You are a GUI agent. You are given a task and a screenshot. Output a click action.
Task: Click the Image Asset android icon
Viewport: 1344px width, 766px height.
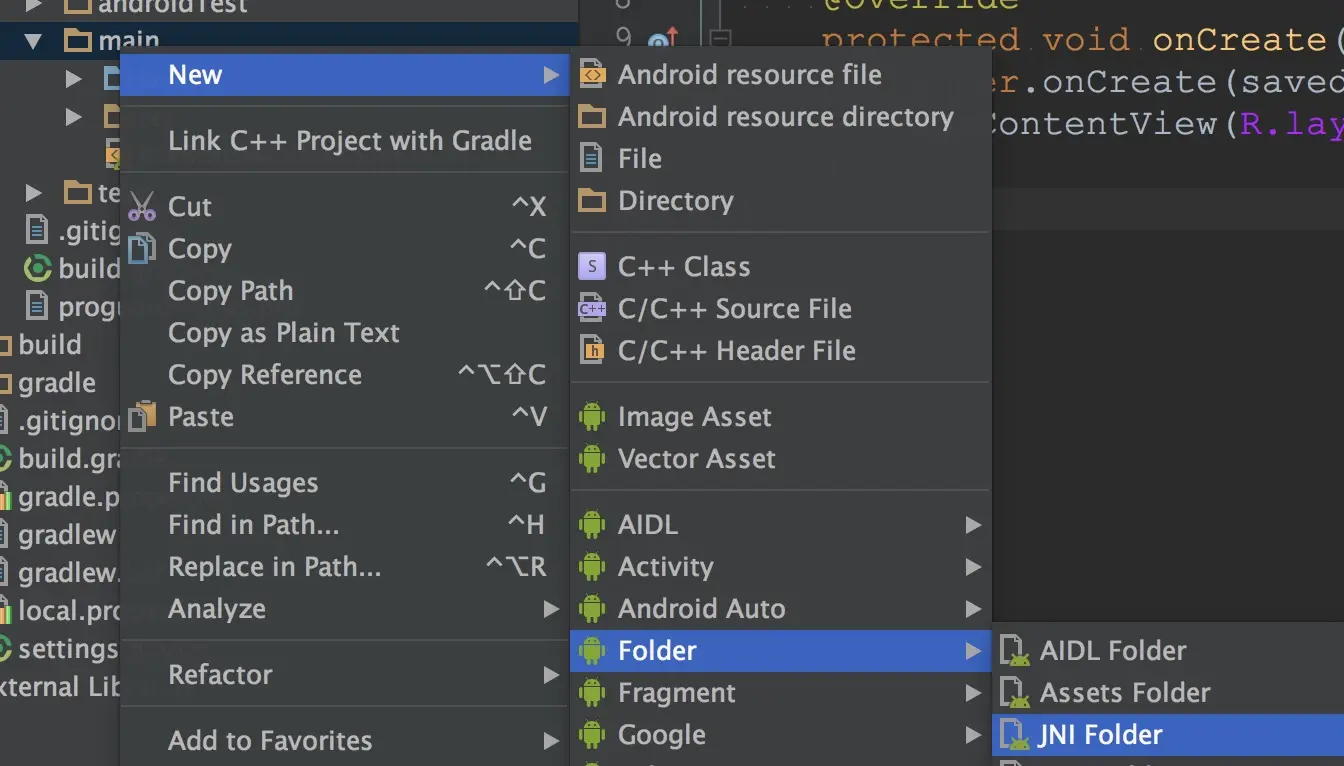point(592,417)
